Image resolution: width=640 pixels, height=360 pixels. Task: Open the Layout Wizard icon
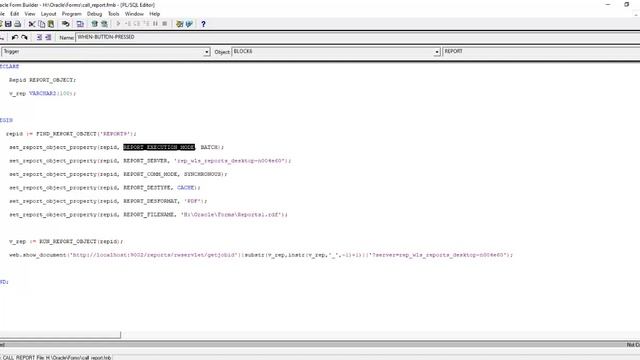(x=189, y=24)
